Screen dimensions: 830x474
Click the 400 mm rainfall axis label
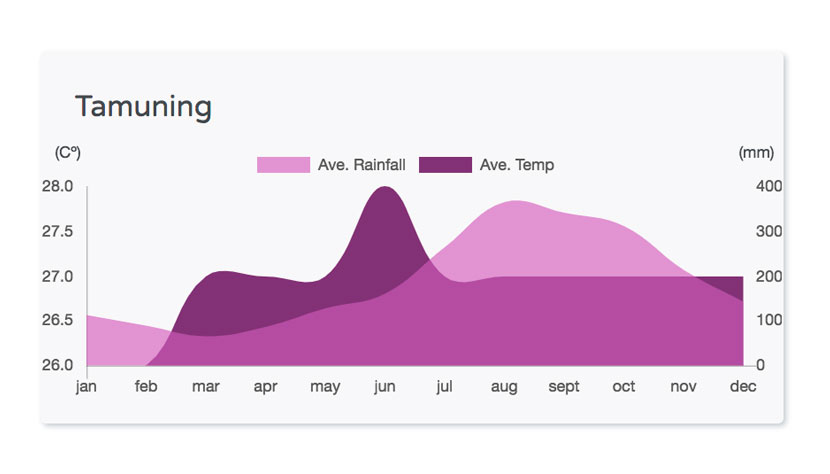pyautogui.click(x=769, y=186)
